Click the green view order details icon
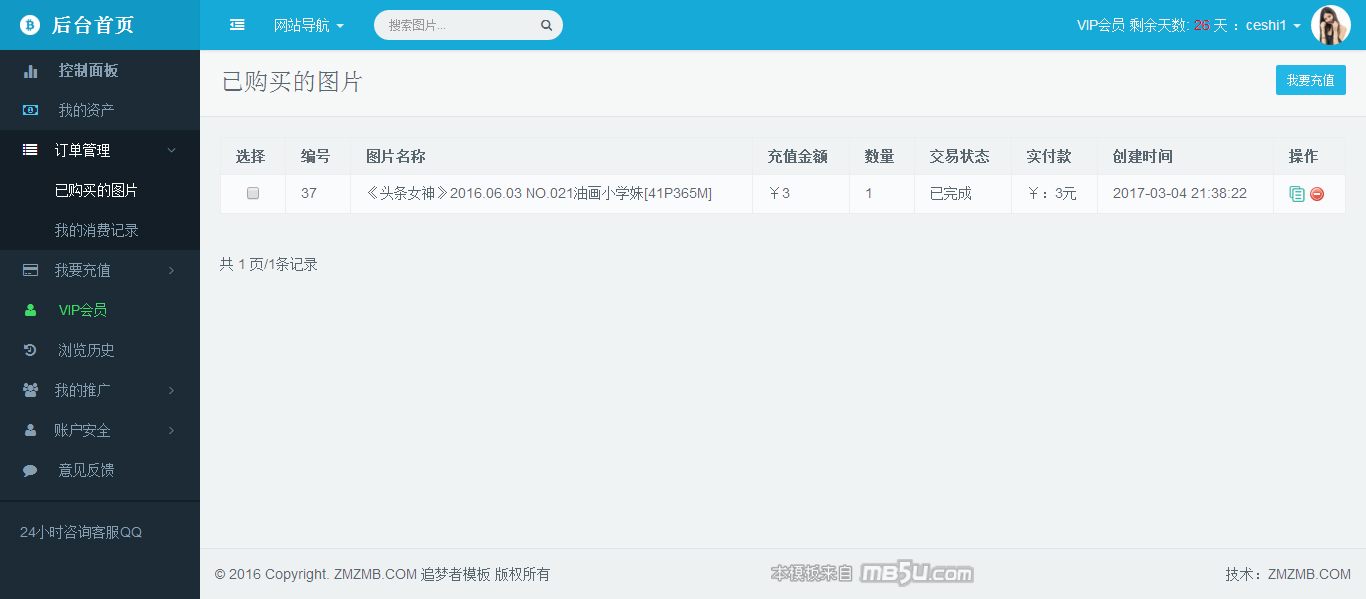This screenshot has height=599, width=1366. tap(1297, 194)
